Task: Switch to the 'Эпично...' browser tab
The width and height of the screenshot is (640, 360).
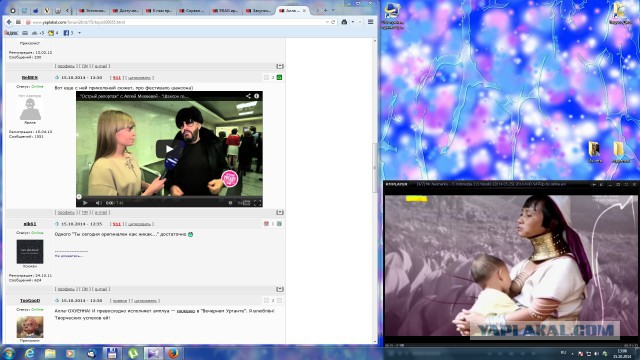Action: (93, 11)
